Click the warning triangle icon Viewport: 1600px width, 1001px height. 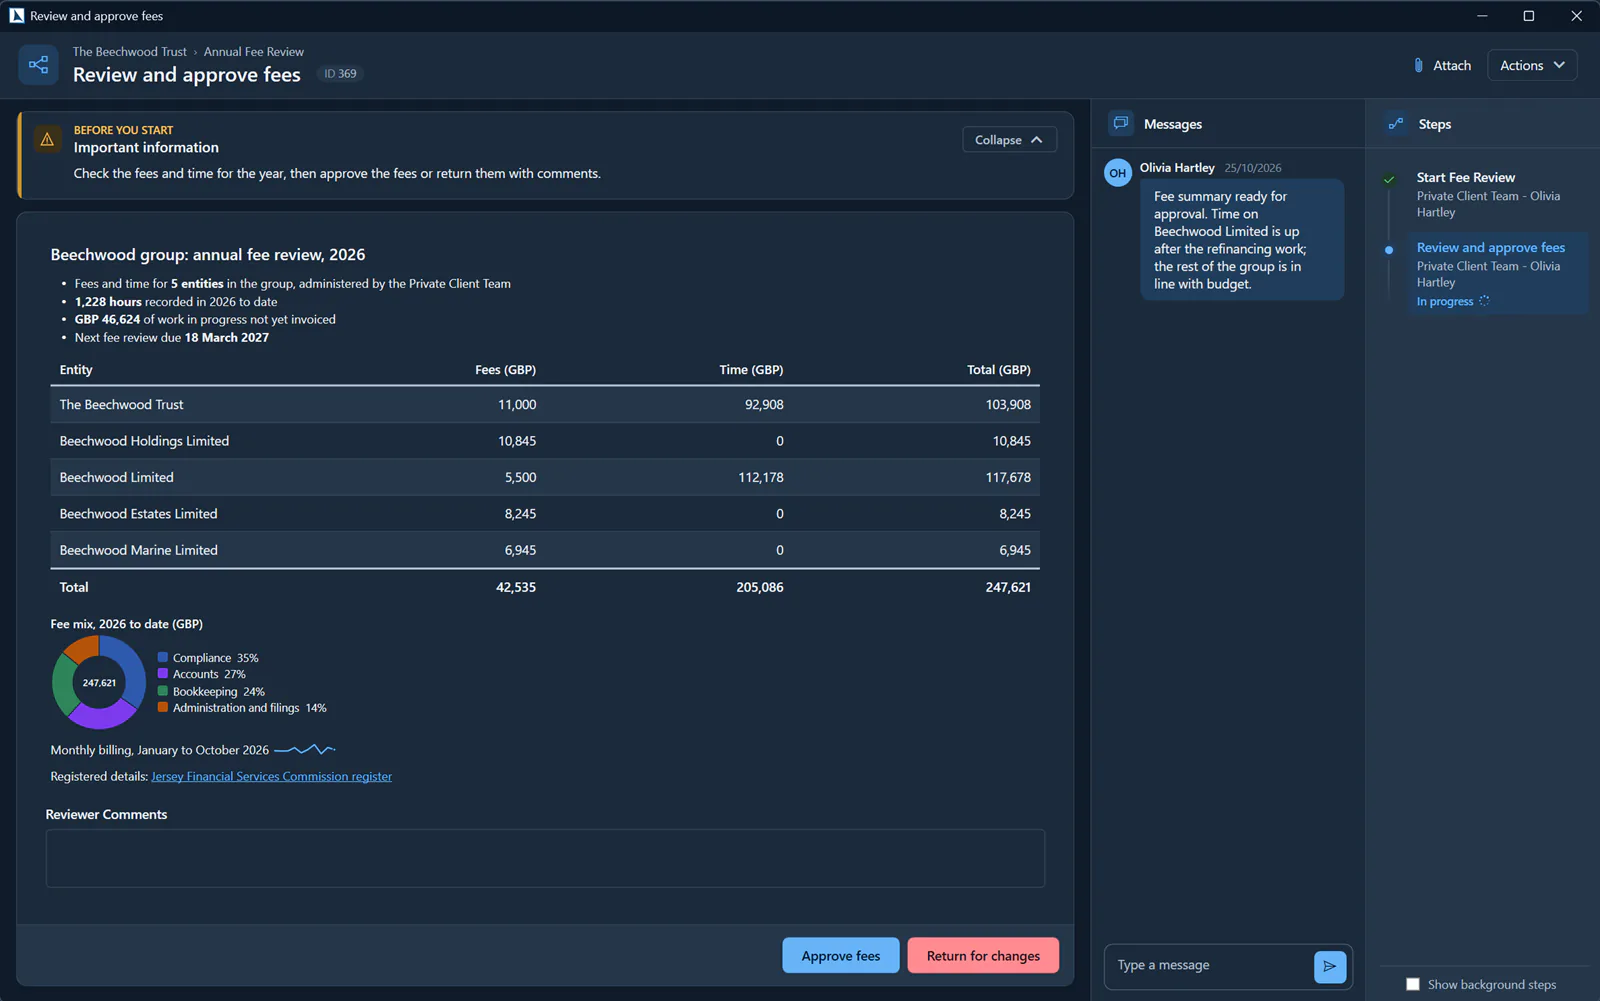(46, 140)
